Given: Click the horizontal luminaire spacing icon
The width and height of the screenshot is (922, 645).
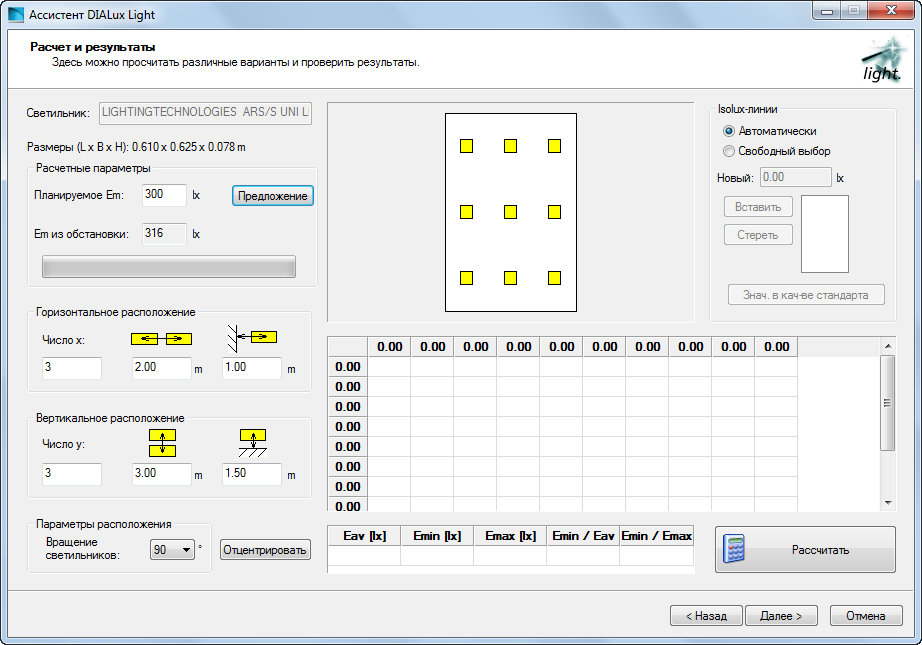Looking at the screenshot, I should pyautogui.click(x=161, y=339).
